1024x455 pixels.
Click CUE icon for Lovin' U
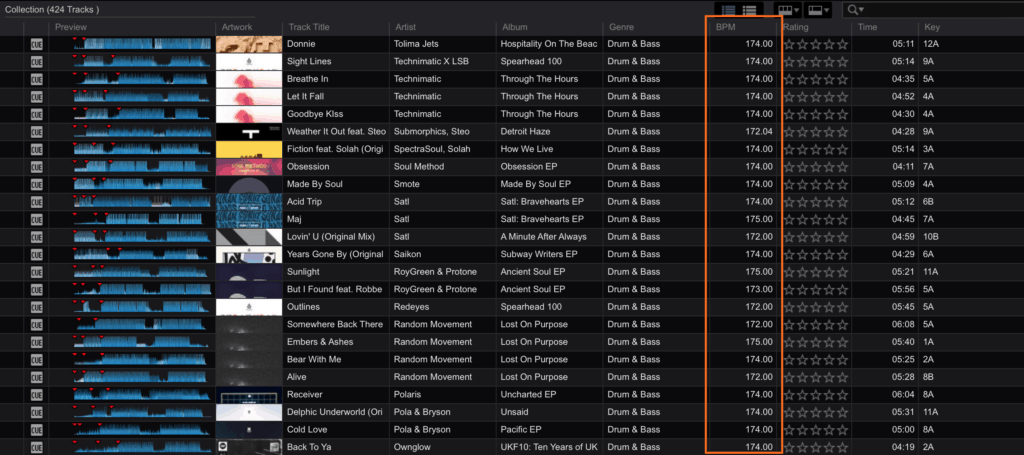tap(36, 237)
